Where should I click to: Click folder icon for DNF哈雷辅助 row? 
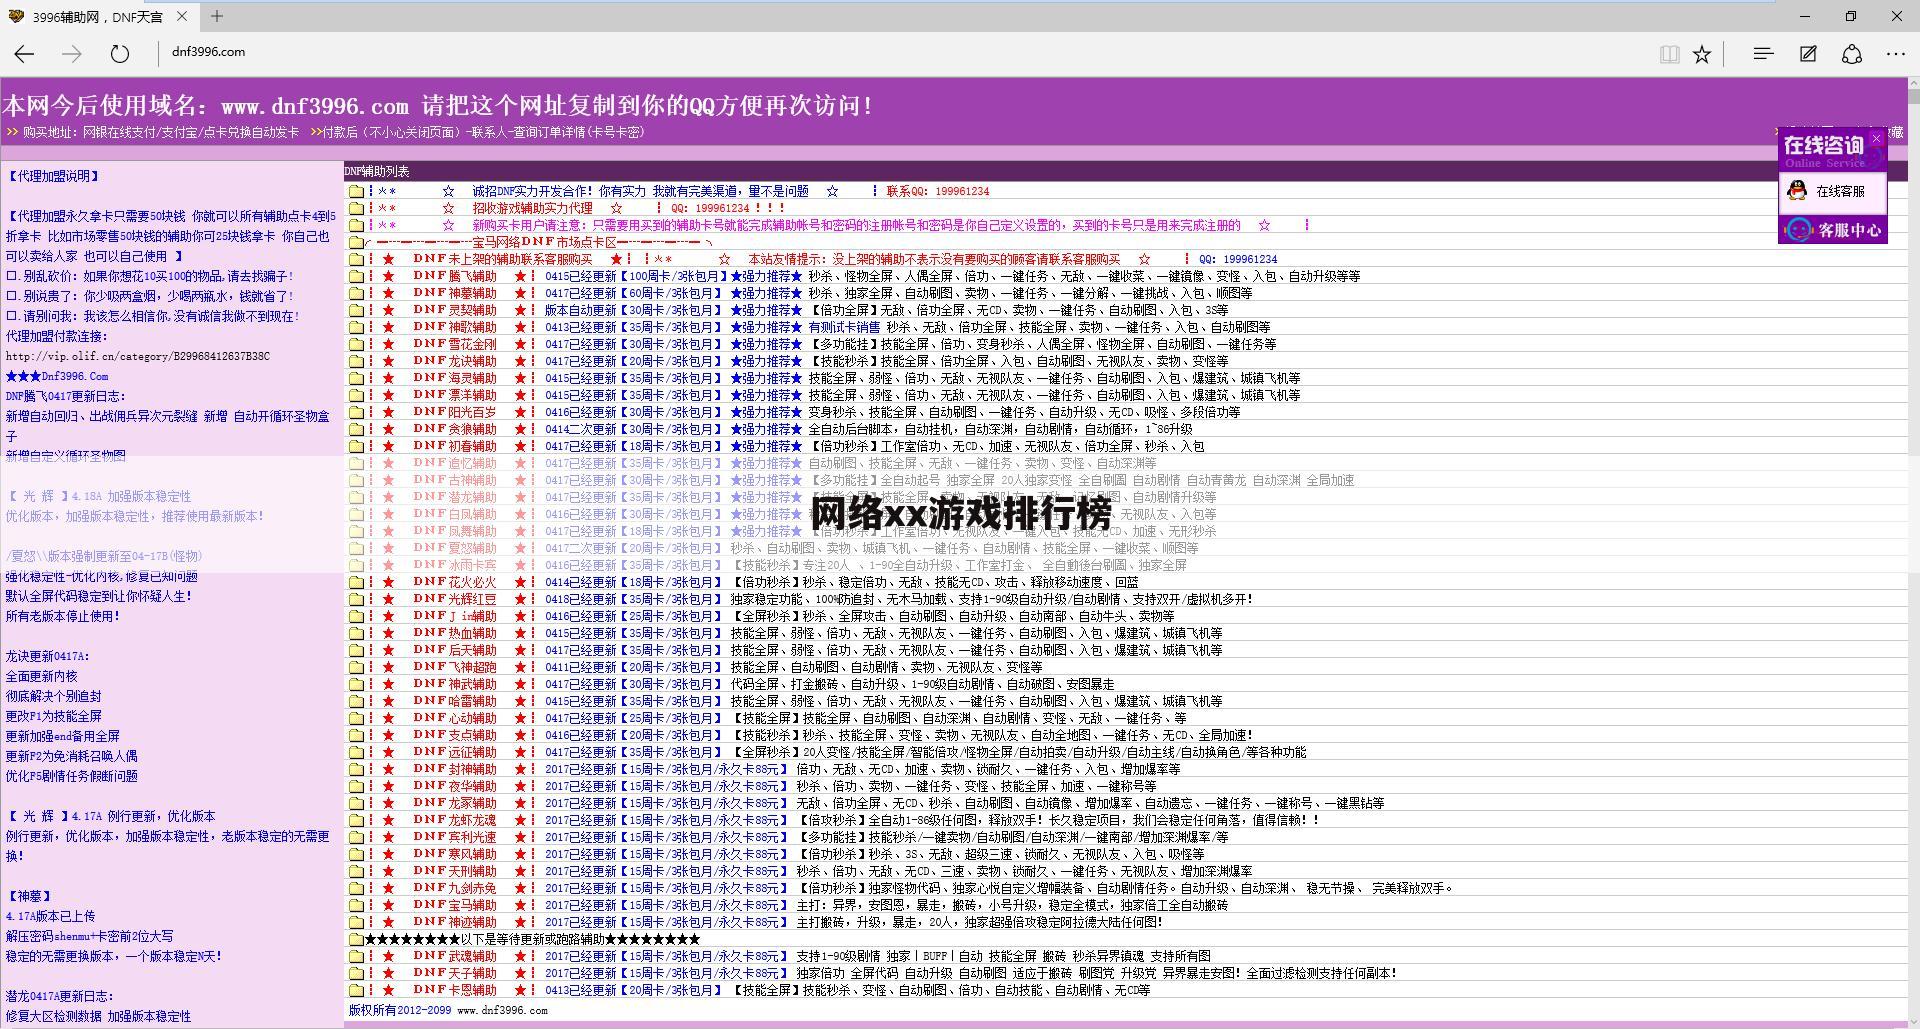tap(356, 702)
